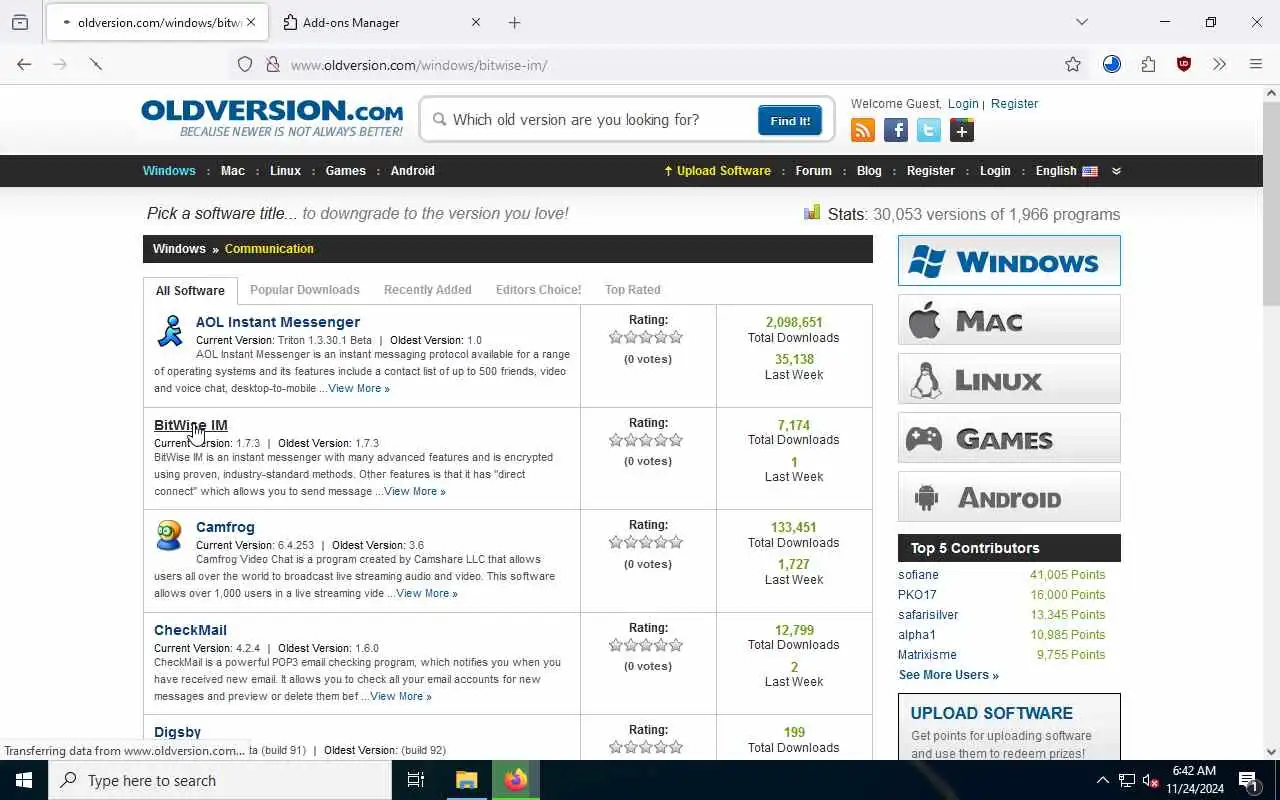This screenshot has height=800, width=1280.
Task: Switch to the Popular Downloads tab
Action: tap(304, 290)
